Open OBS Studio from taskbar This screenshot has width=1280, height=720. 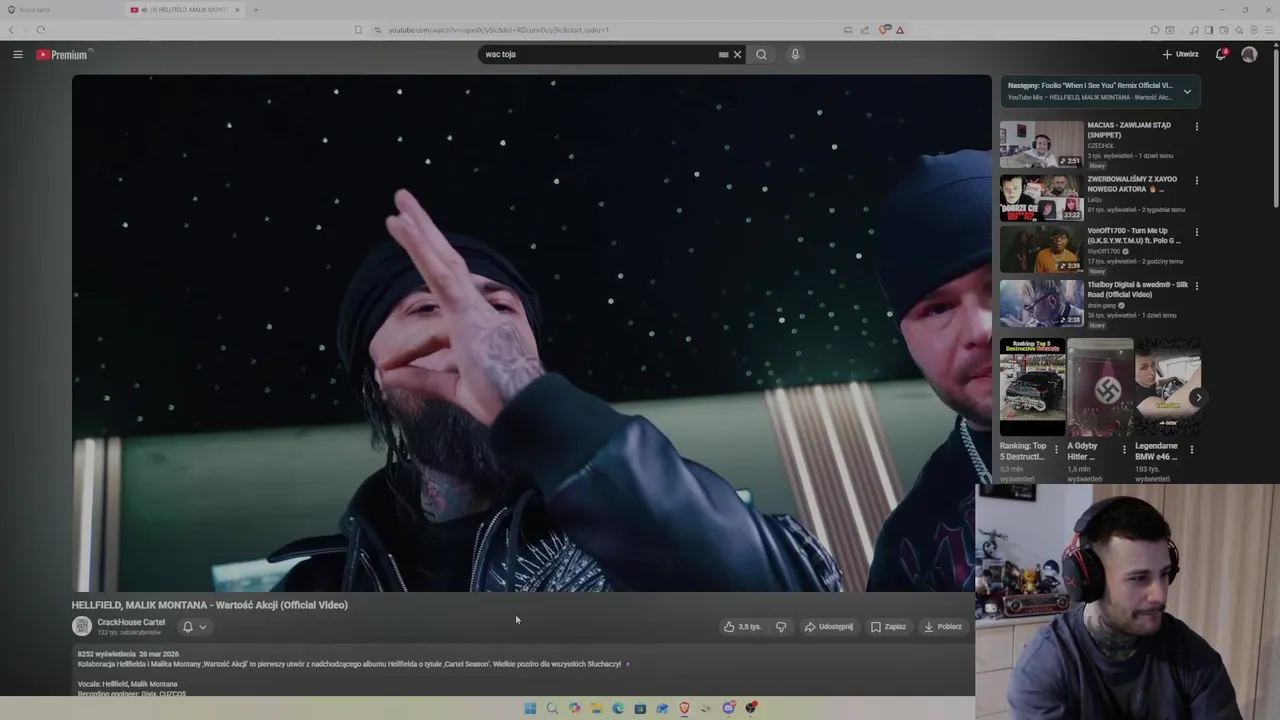[751, 708]
